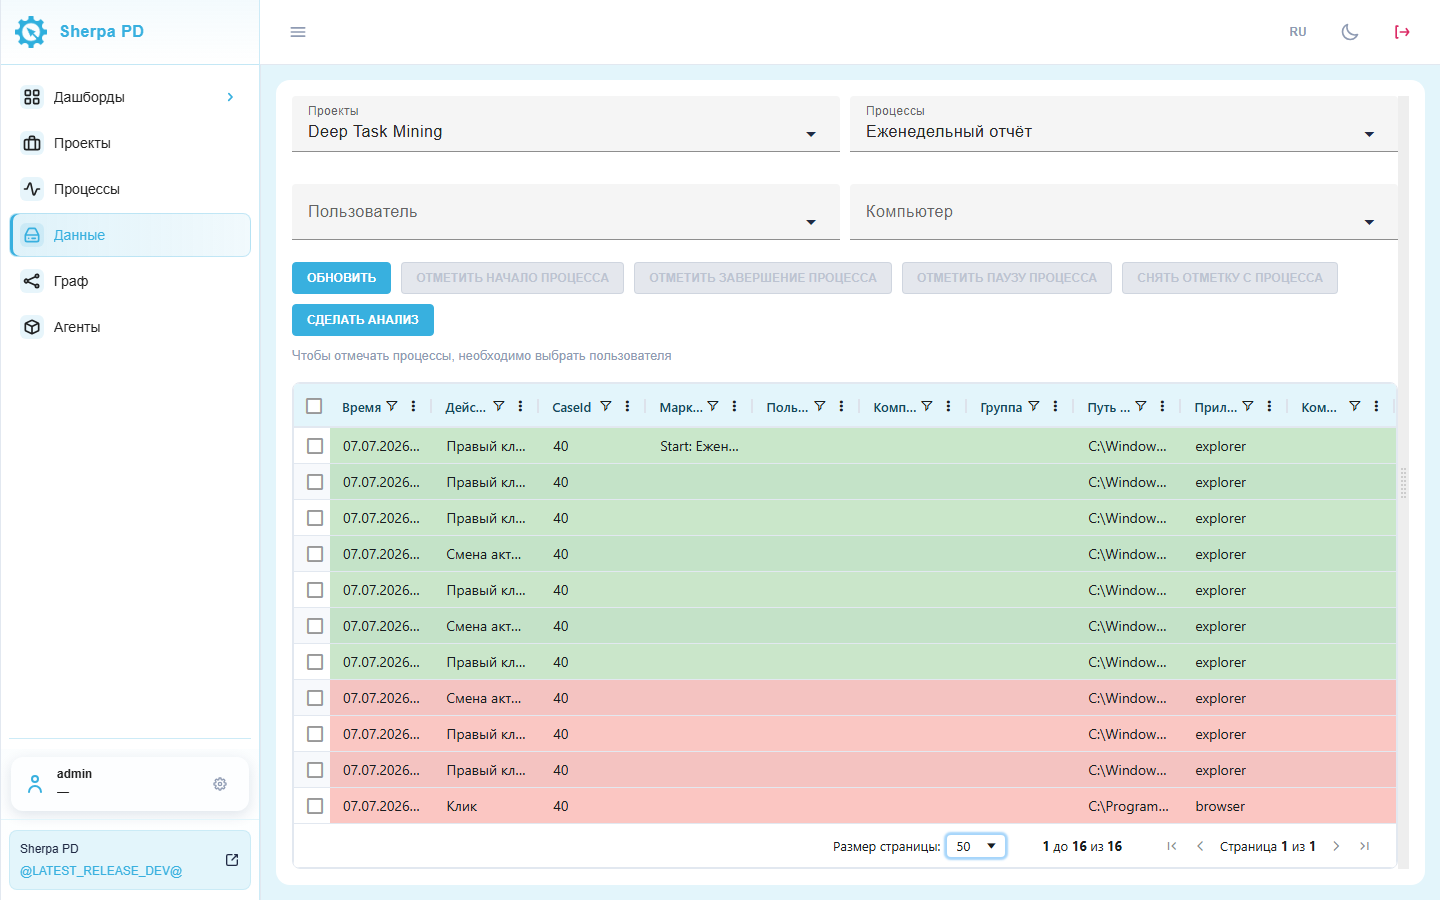1440x900 pixels.
Task: Check the row with Start: Ежен... marker
Action: click(x=315, y=446)
